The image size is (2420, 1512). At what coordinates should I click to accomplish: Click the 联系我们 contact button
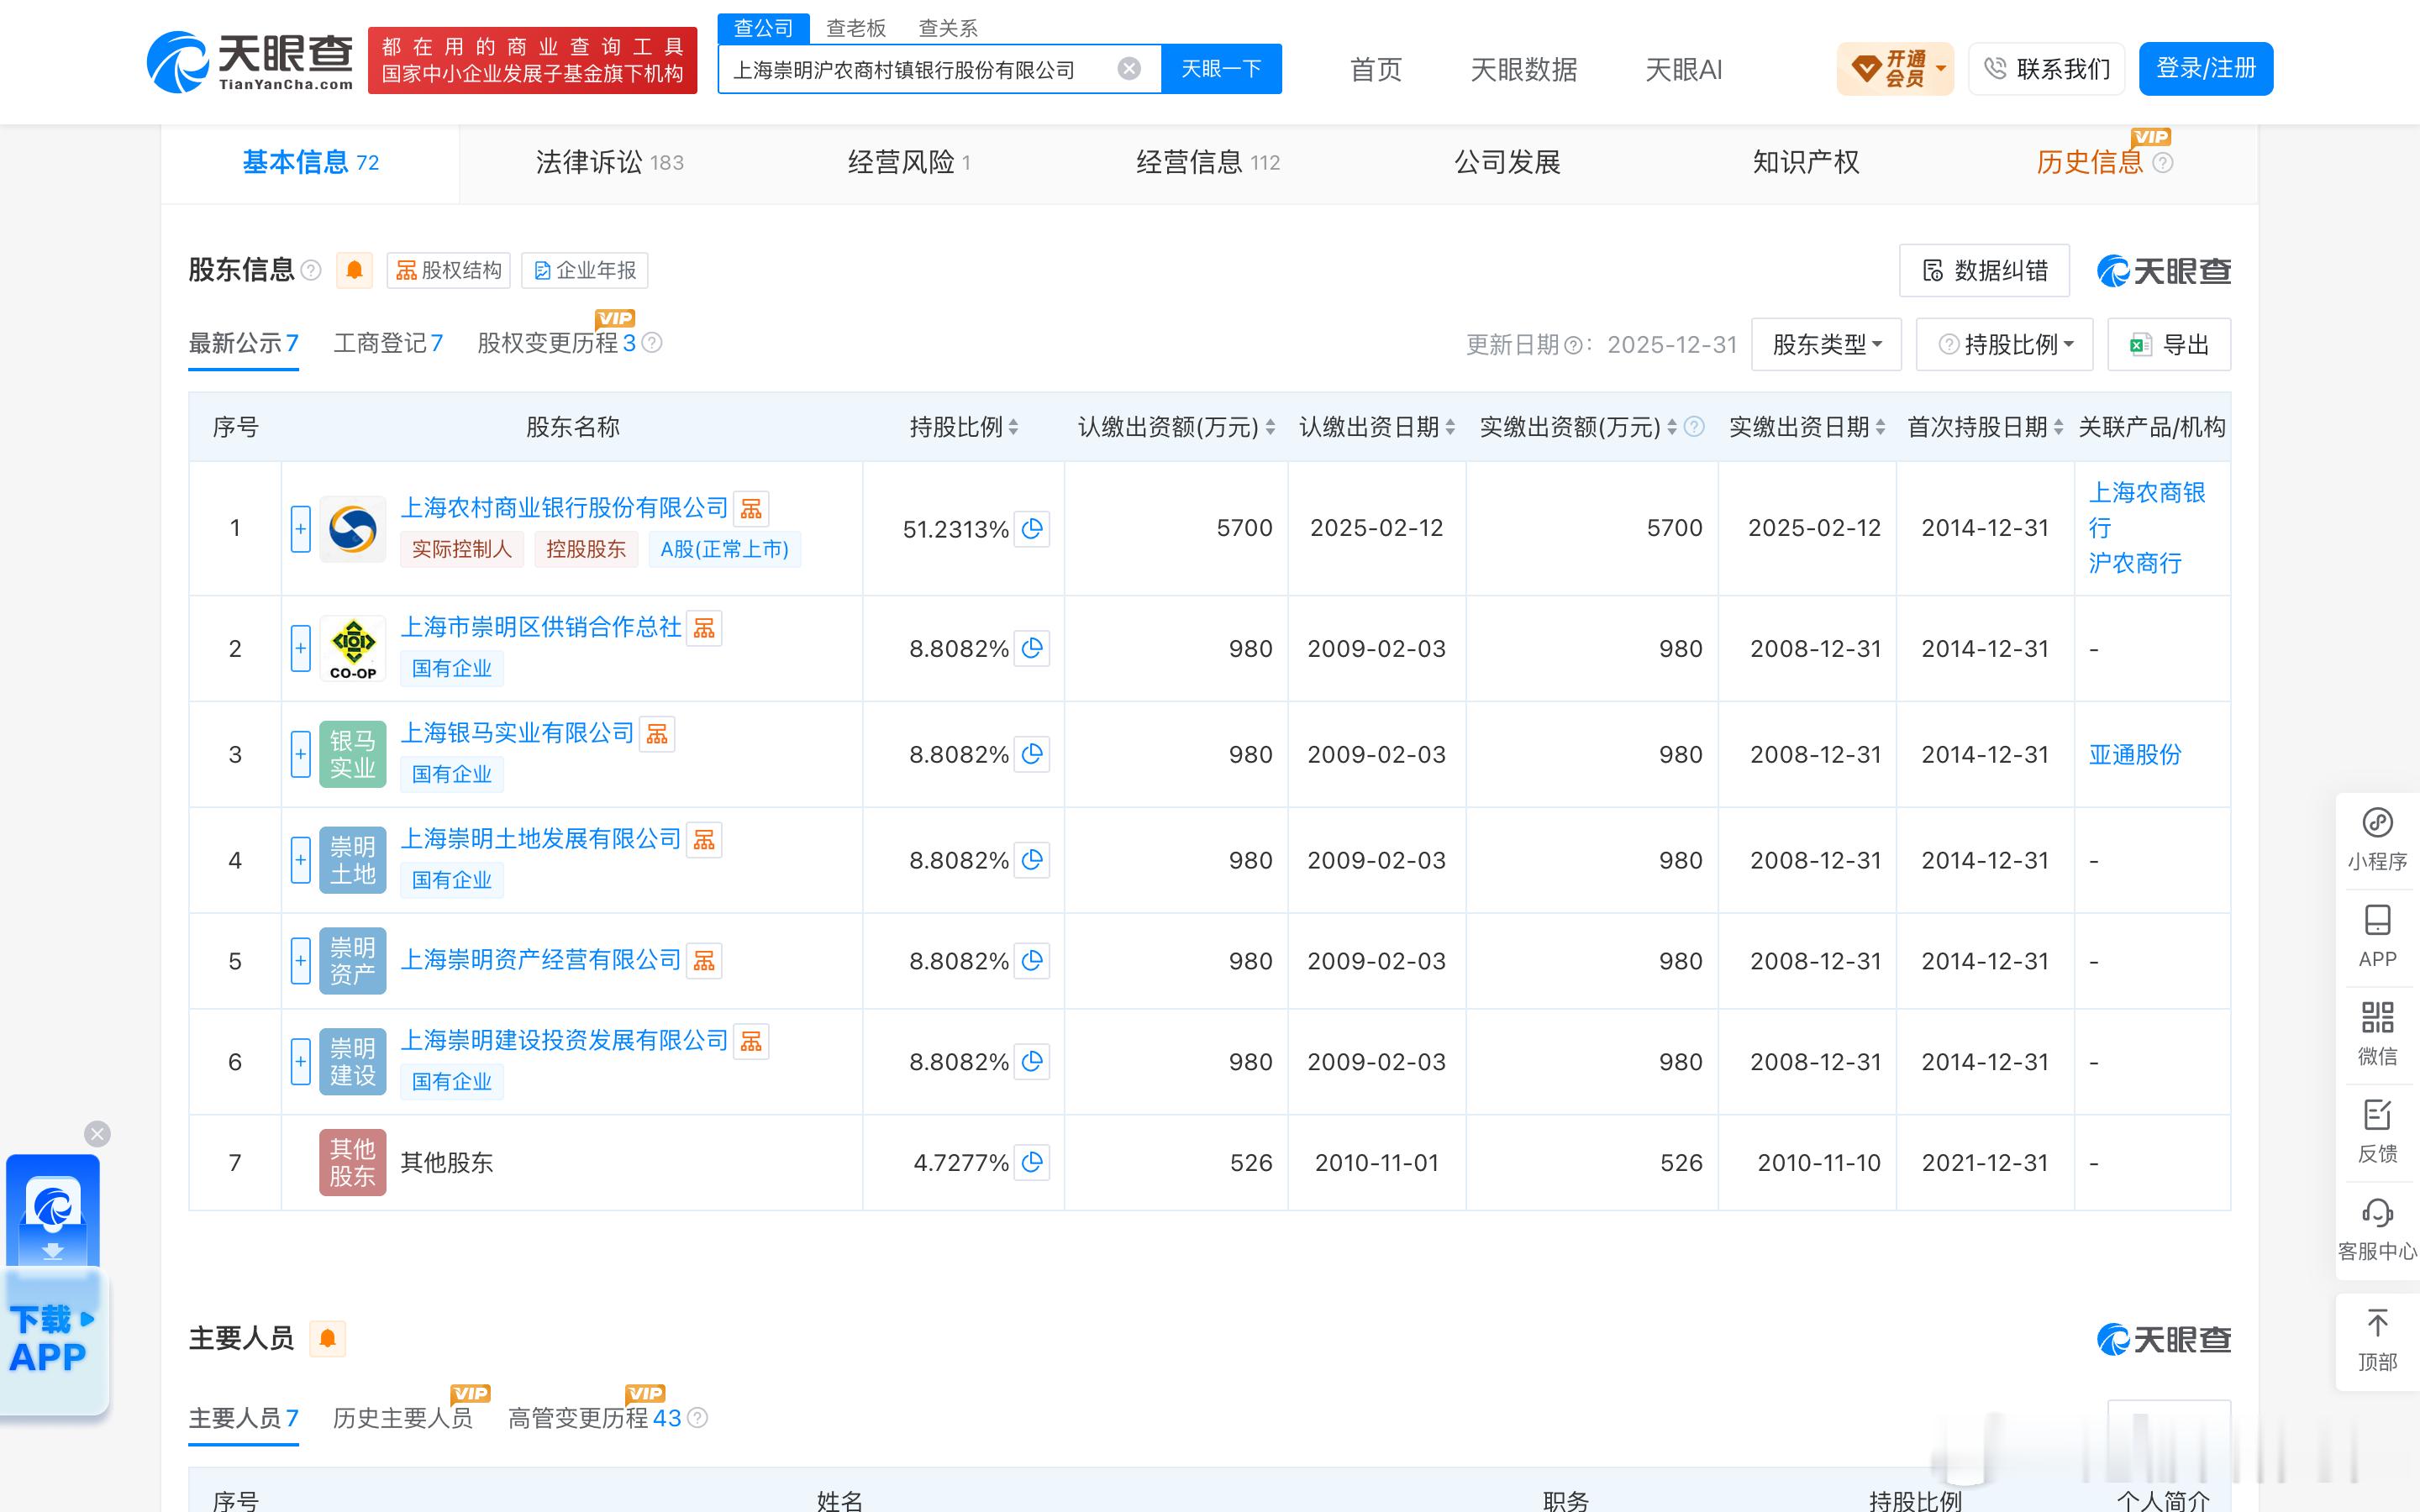(2046, 69)
